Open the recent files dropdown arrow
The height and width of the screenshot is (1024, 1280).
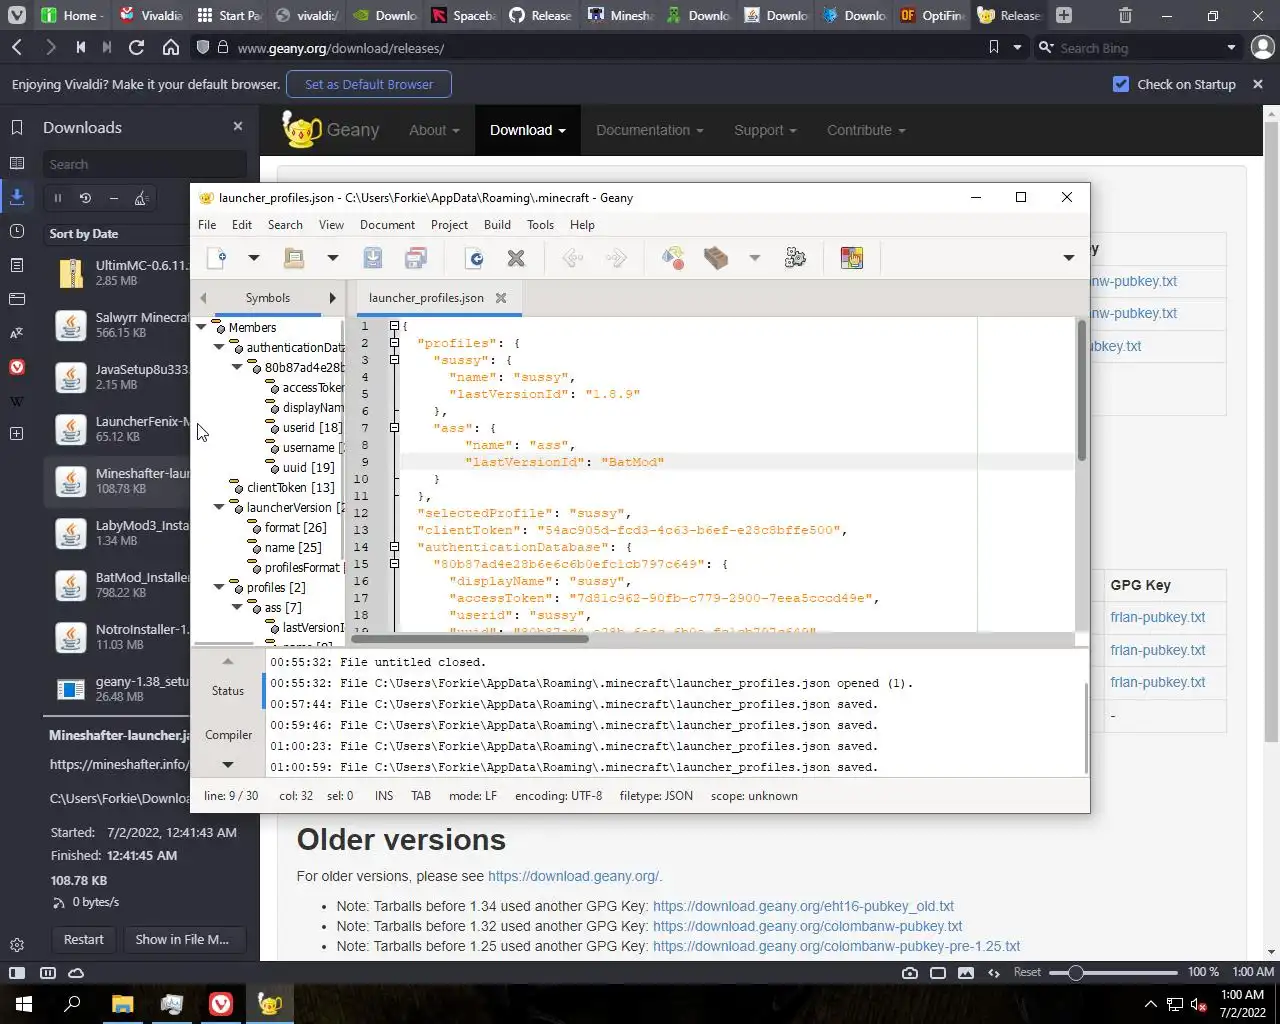tap(332, 258)
